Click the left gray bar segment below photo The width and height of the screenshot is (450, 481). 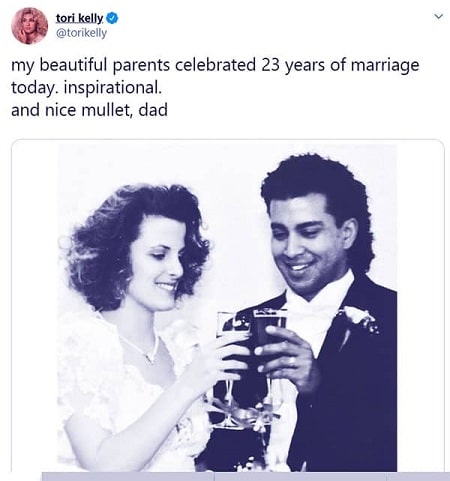tap(128, 476)
